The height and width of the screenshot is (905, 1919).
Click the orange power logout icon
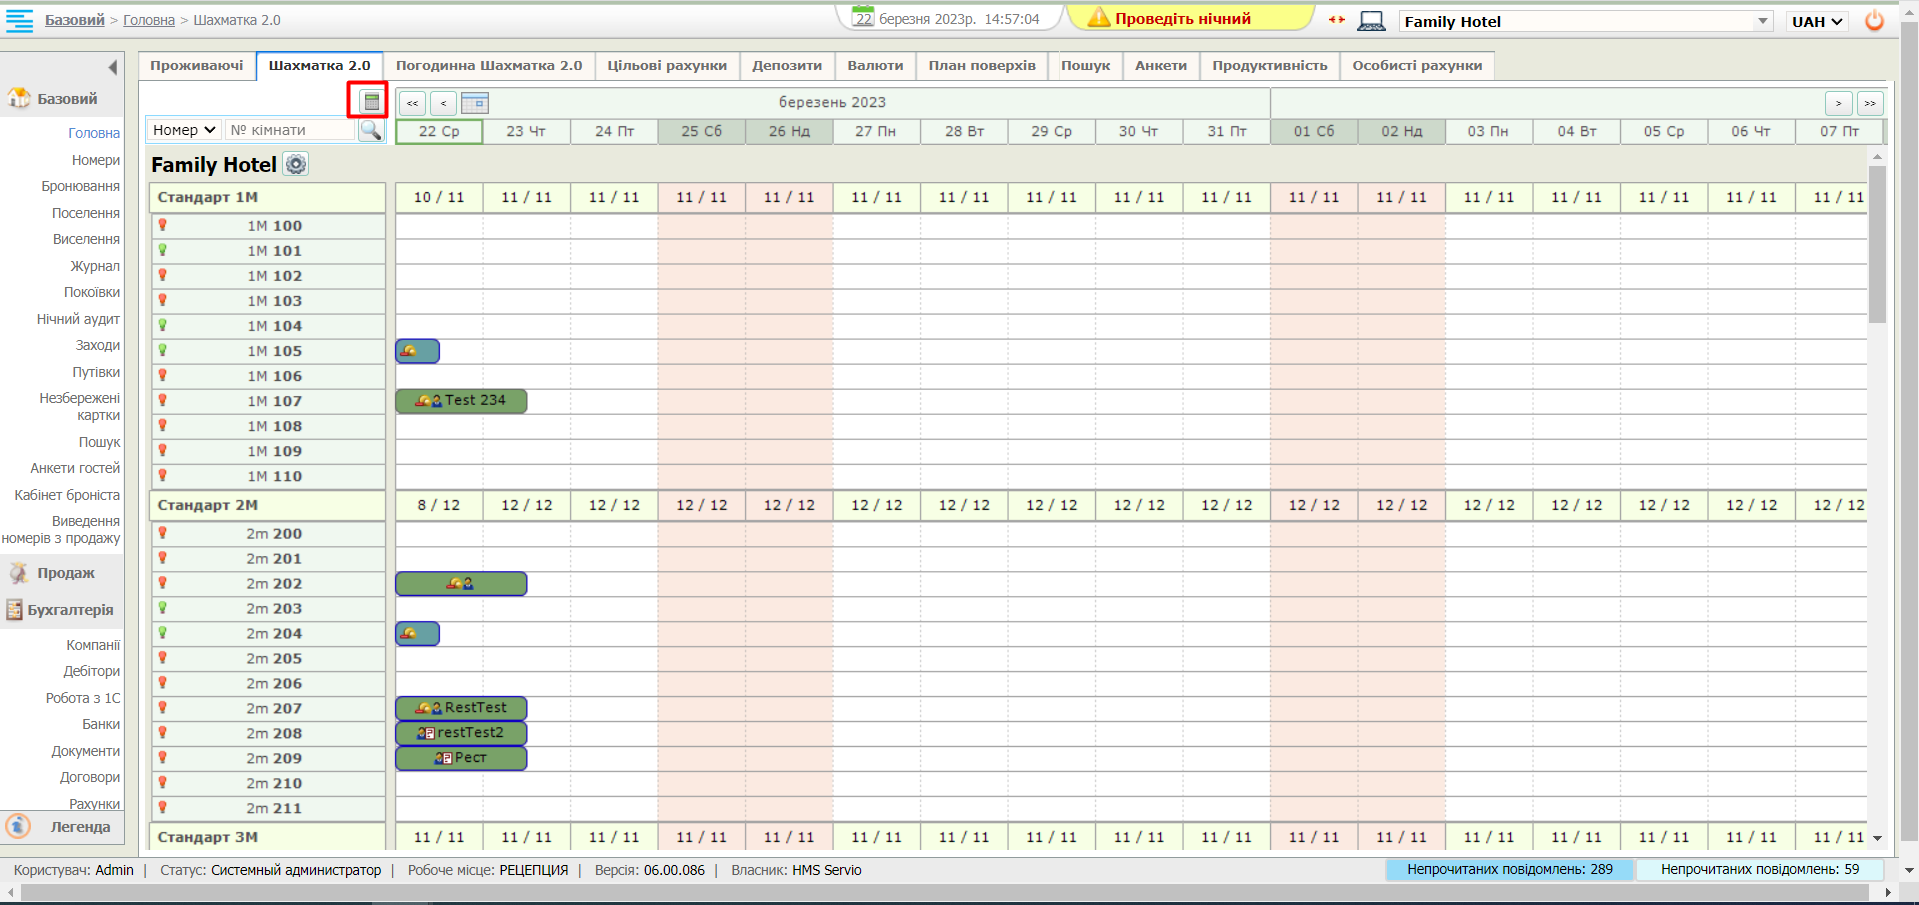point(1874,21)
